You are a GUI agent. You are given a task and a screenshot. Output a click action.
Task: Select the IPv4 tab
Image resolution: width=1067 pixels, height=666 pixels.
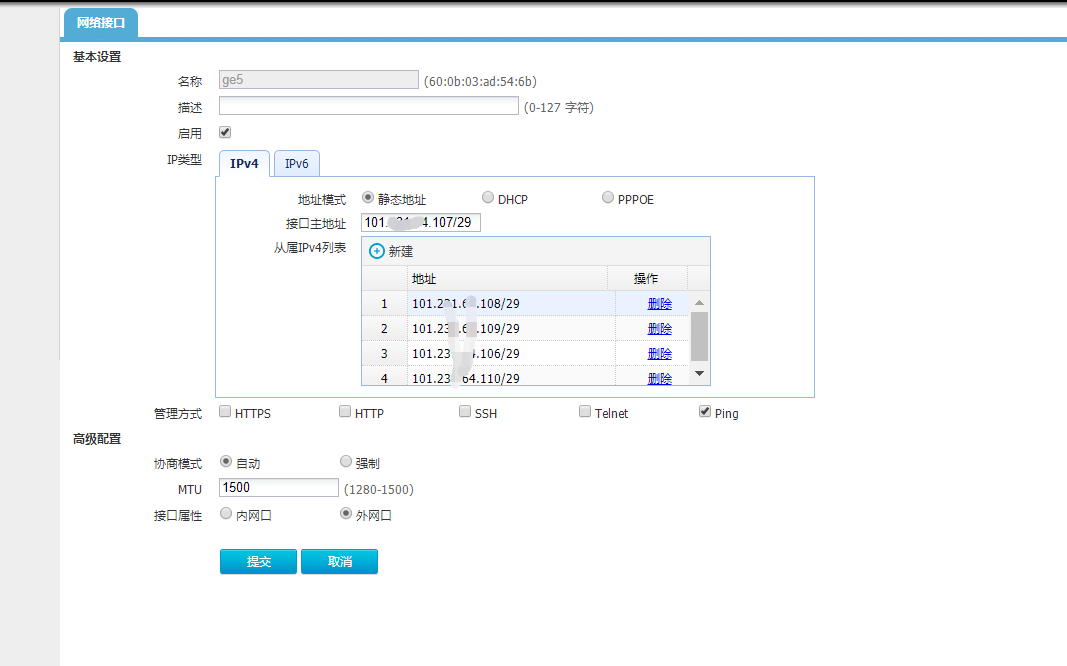[244, 164]
